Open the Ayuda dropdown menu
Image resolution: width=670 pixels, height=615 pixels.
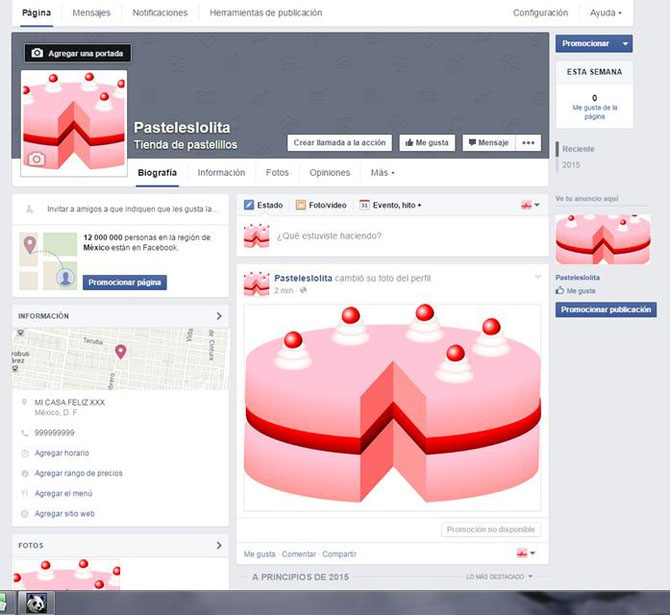(x=605, y=13)
